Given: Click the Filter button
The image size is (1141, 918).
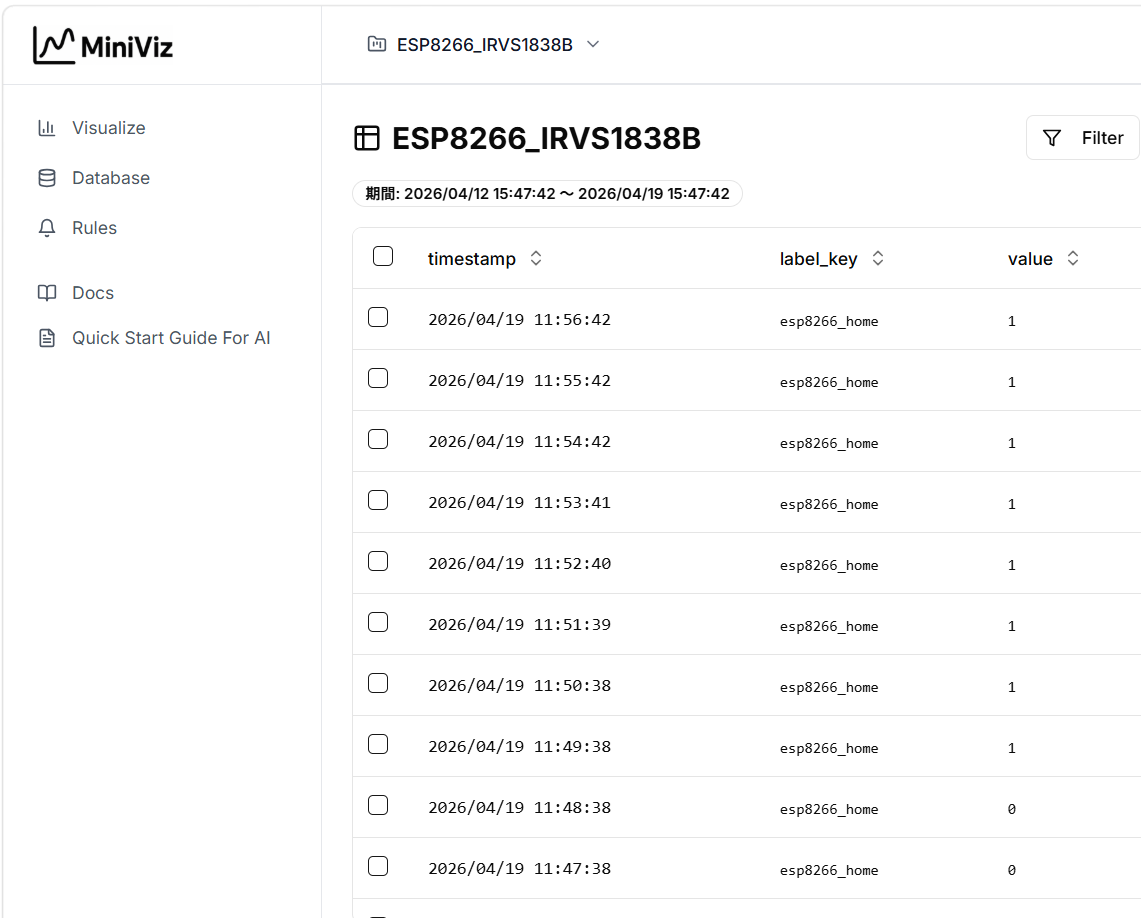Looking at the screenshot, I should click(1083, 137).
